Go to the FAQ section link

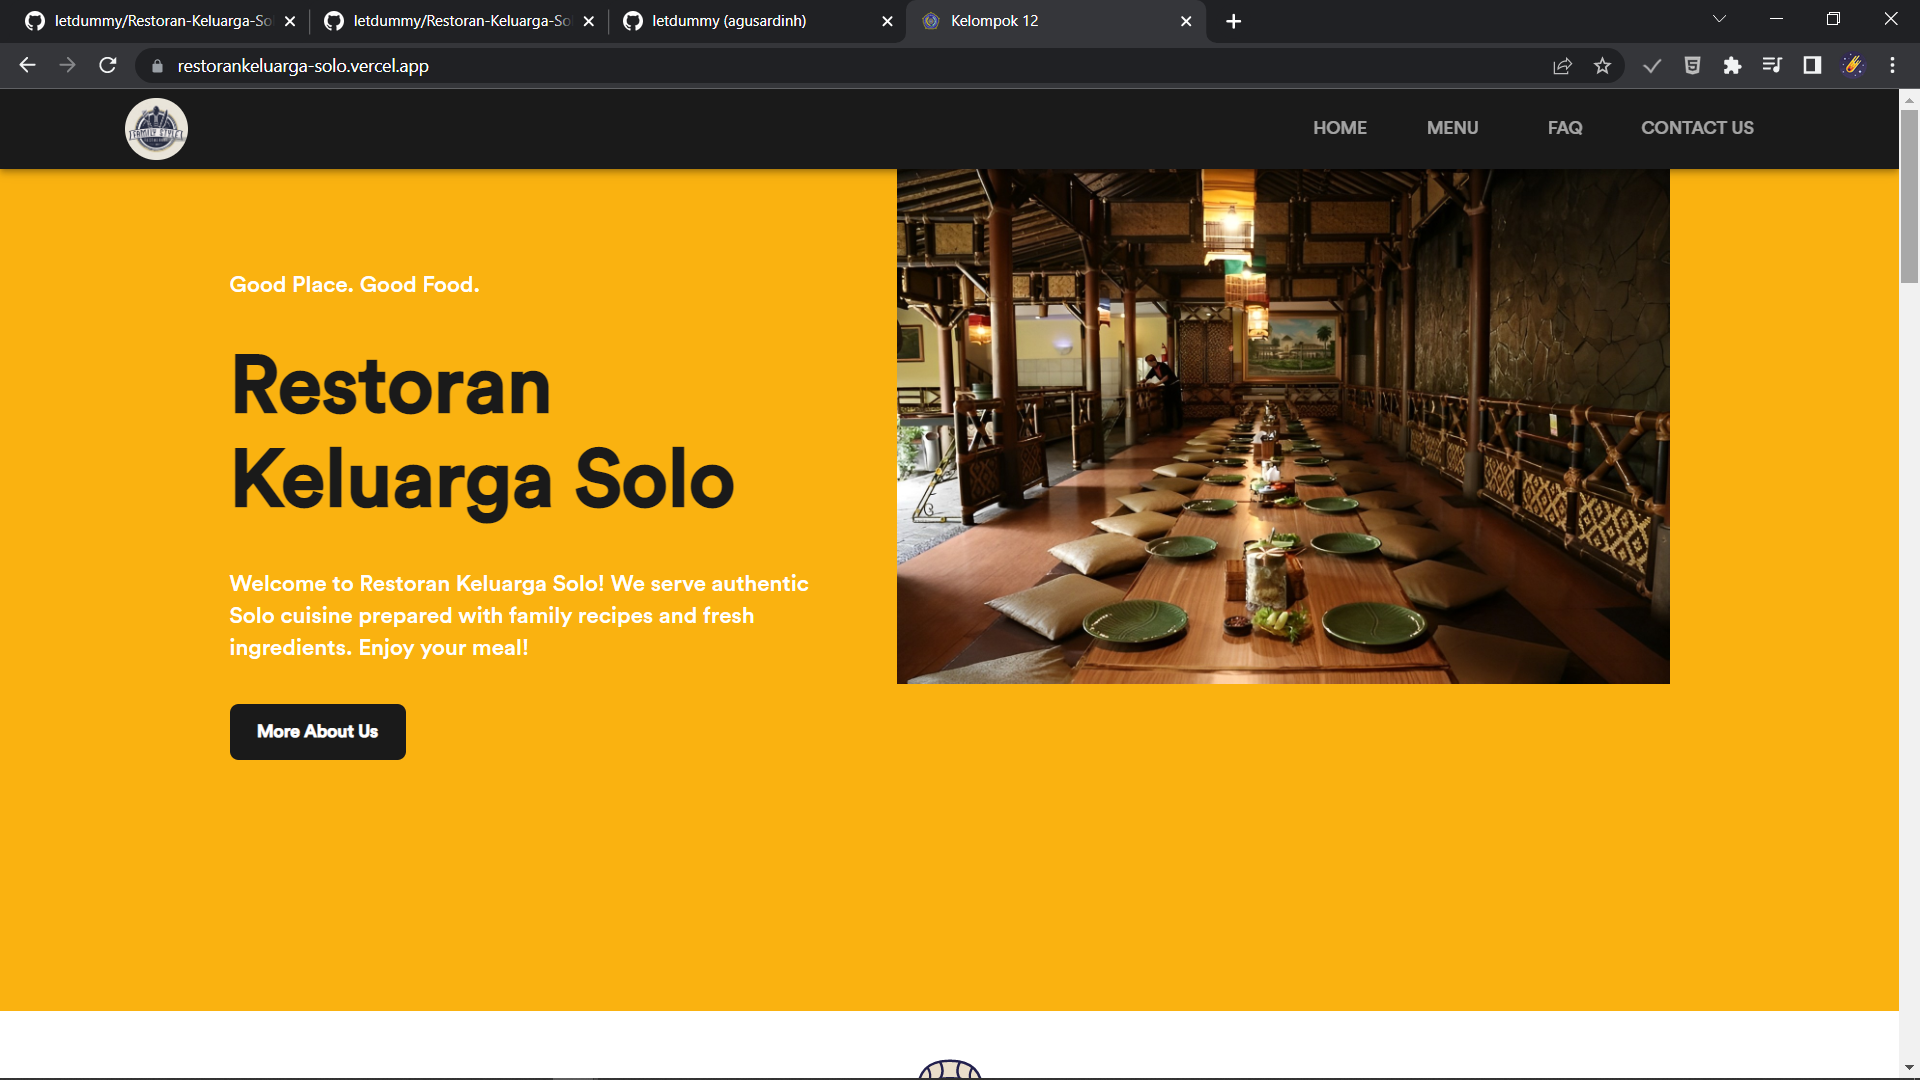pos(1564,128)
